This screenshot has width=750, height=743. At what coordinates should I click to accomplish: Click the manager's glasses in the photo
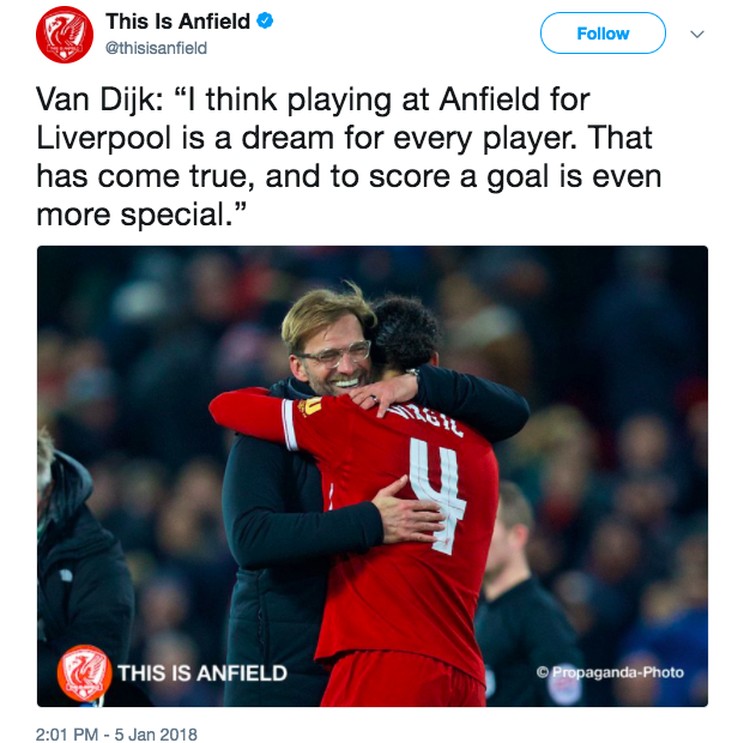tap(334, 353)
